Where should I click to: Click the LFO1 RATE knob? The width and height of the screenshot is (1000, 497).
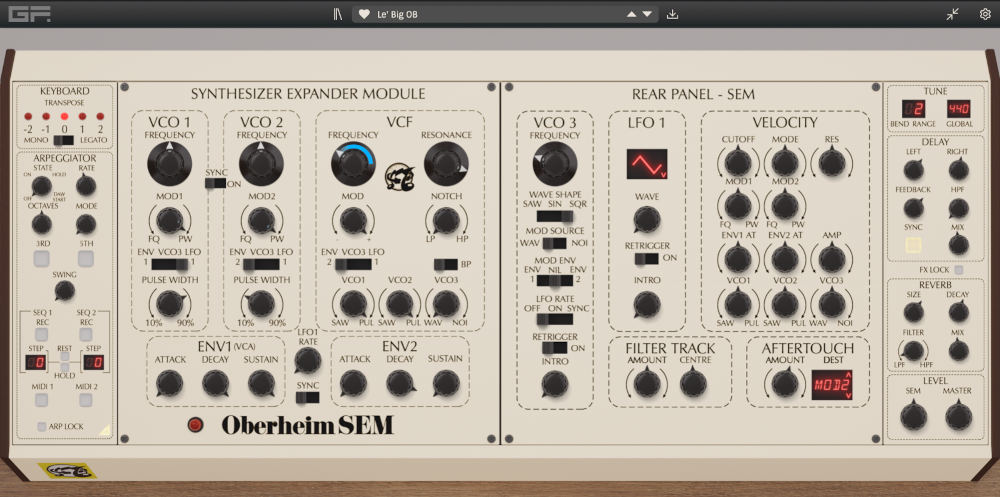[x=307, y=360]
